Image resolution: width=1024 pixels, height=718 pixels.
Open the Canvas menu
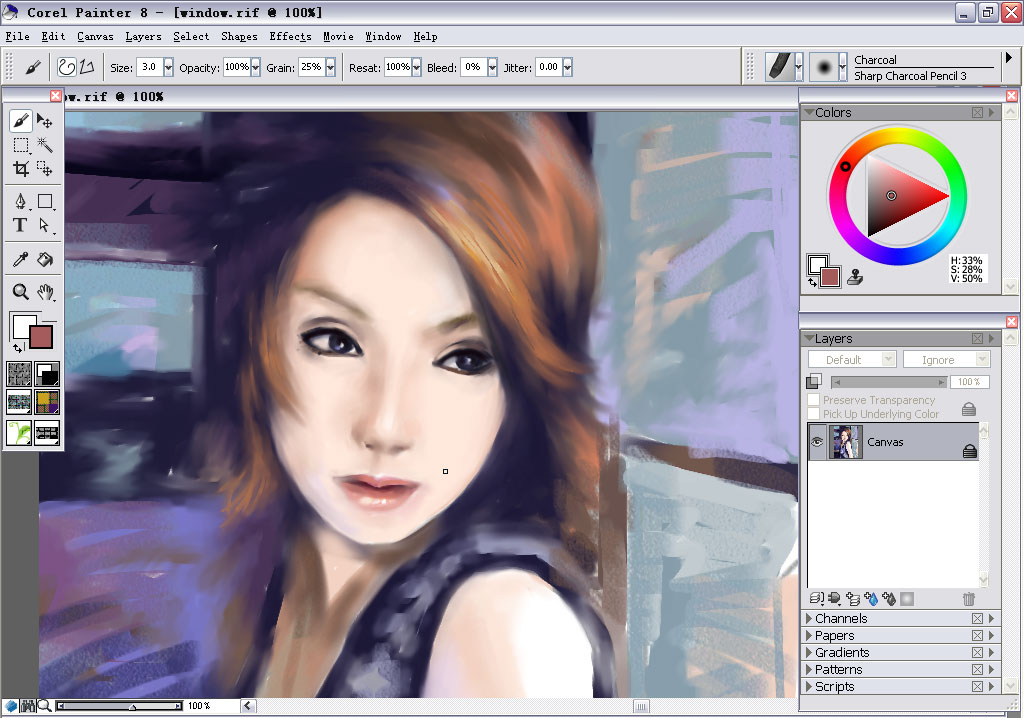(95, 37)
